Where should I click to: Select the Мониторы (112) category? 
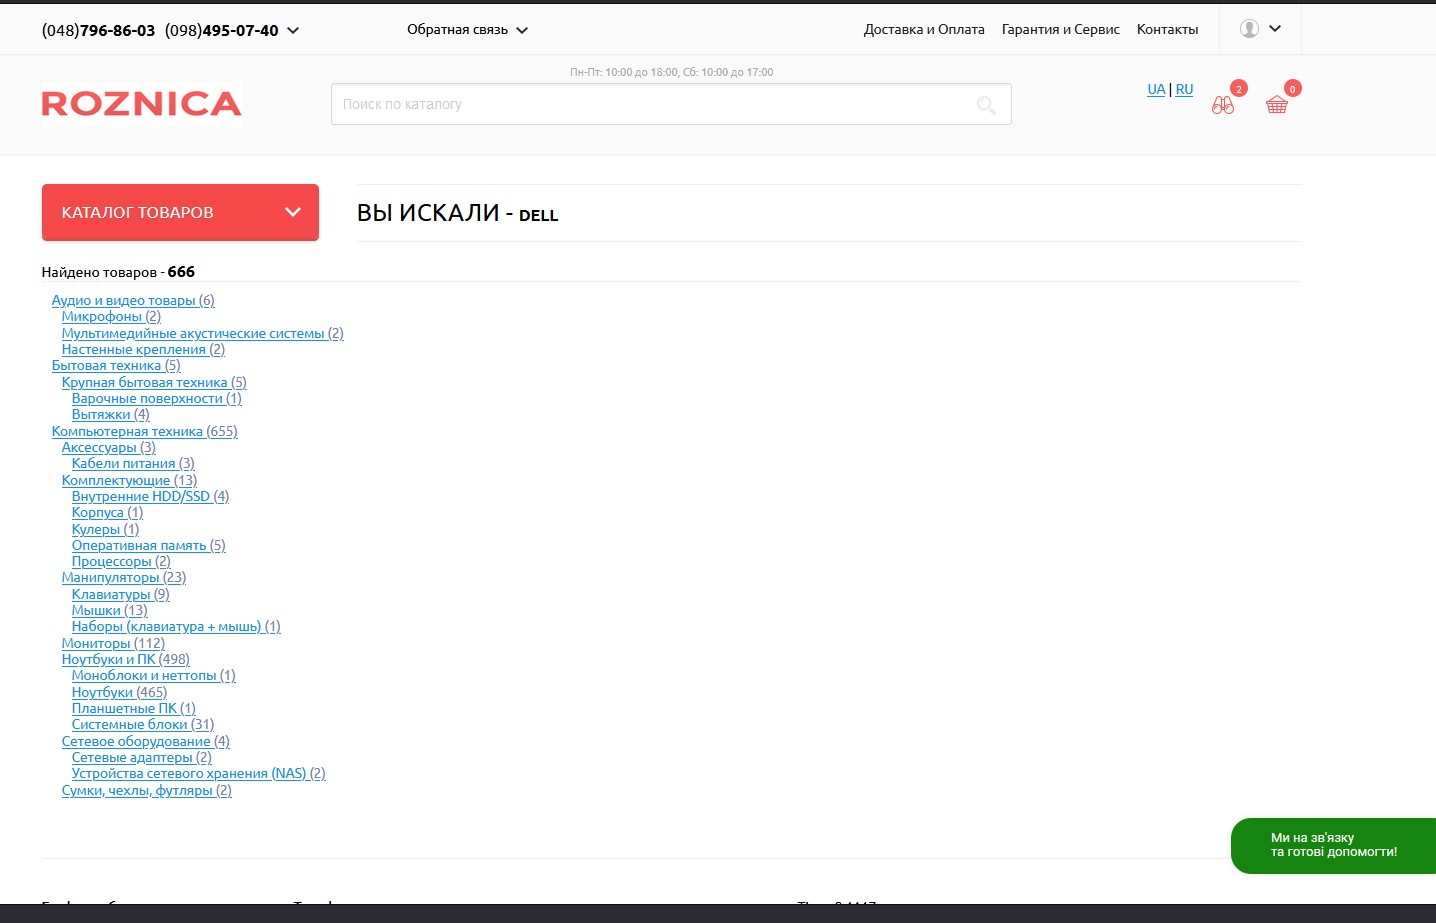(x=113, y=643)
